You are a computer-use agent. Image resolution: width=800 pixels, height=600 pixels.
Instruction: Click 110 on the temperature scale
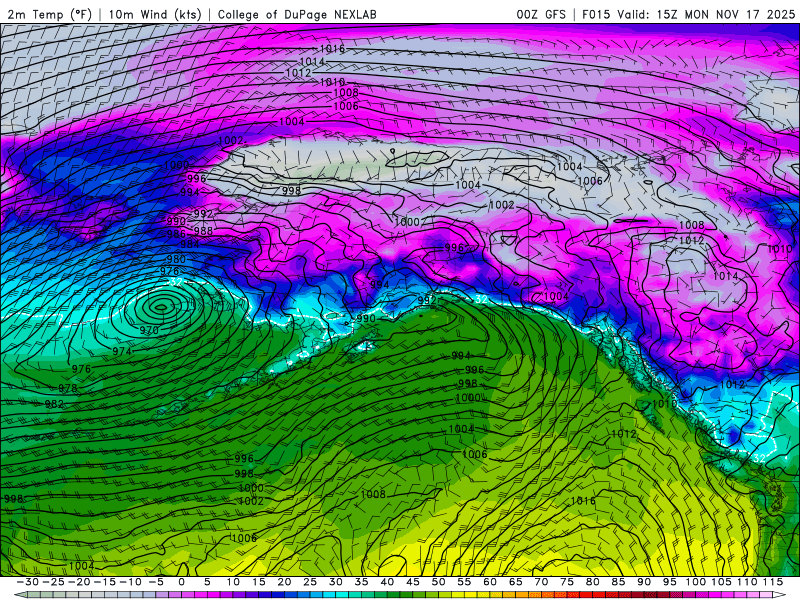[x=746, y=582]
